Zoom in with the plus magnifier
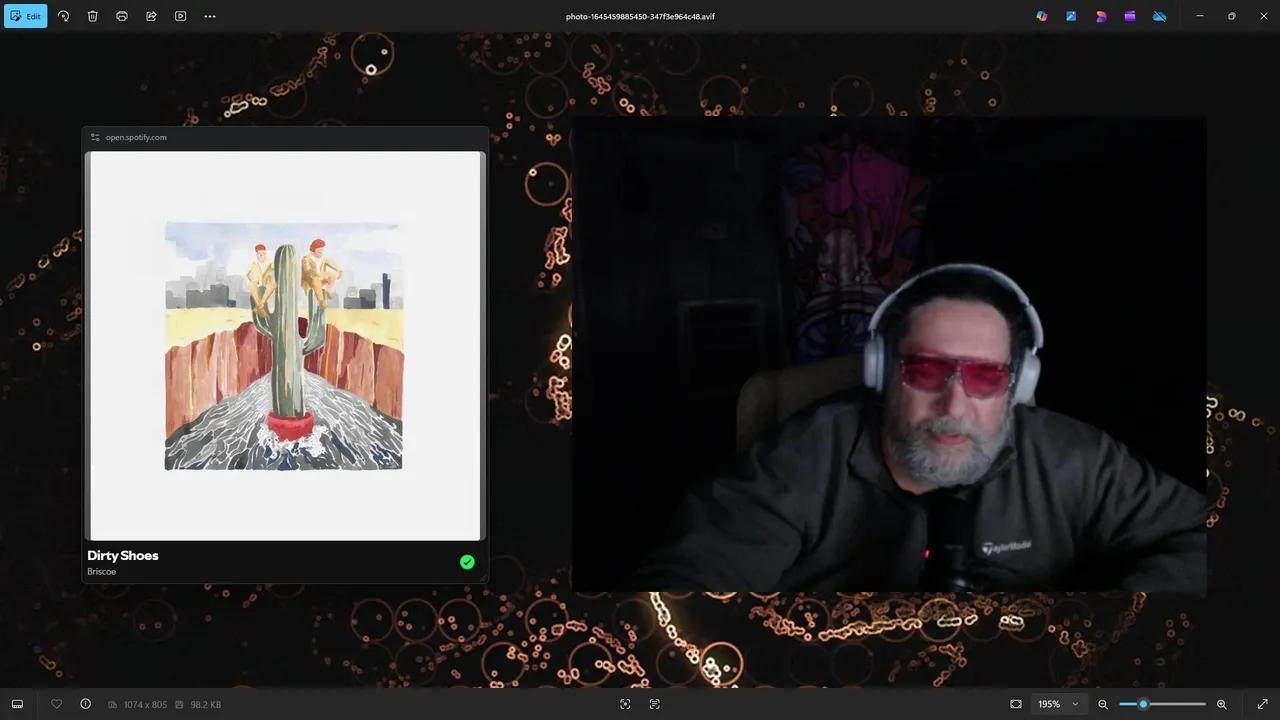The width and height of the screenshot is (1280, 720). 1221,704
